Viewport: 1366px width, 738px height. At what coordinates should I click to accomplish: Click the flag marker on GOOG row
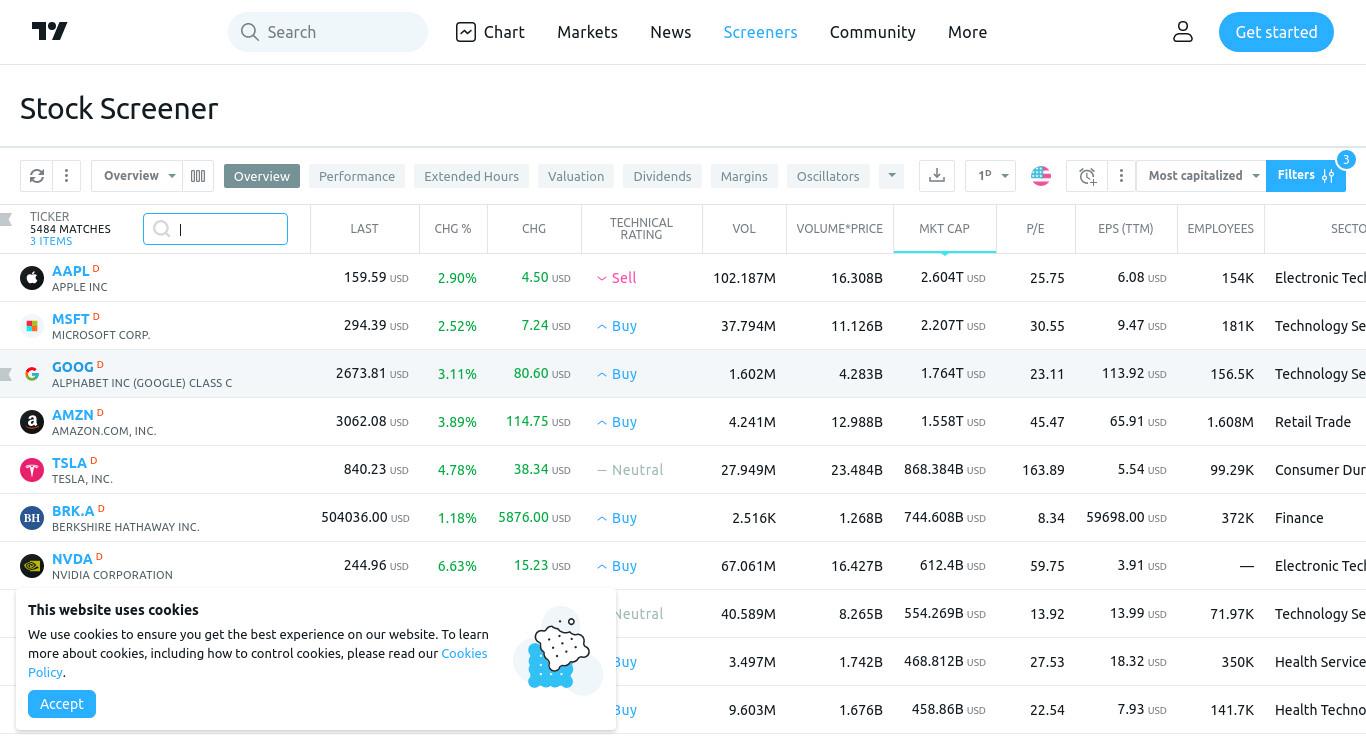tap(6, 374)
